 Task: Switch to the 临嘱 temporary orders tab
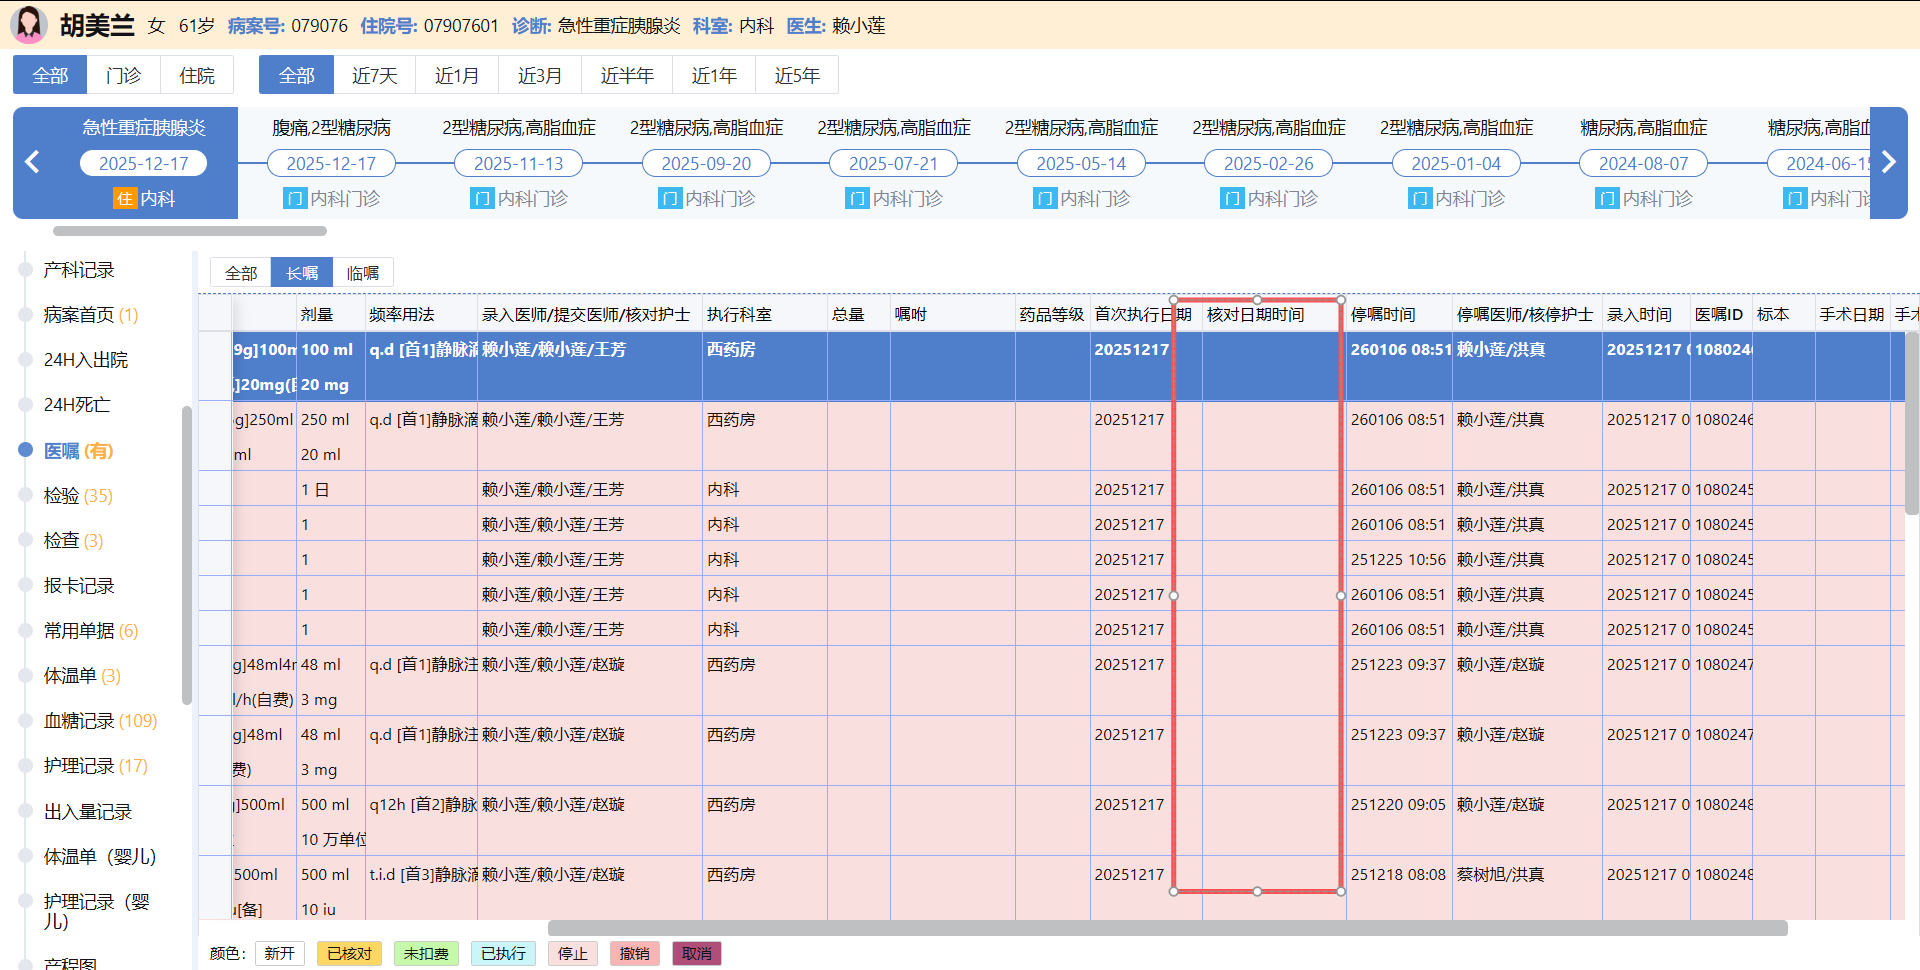pos(363,273)
